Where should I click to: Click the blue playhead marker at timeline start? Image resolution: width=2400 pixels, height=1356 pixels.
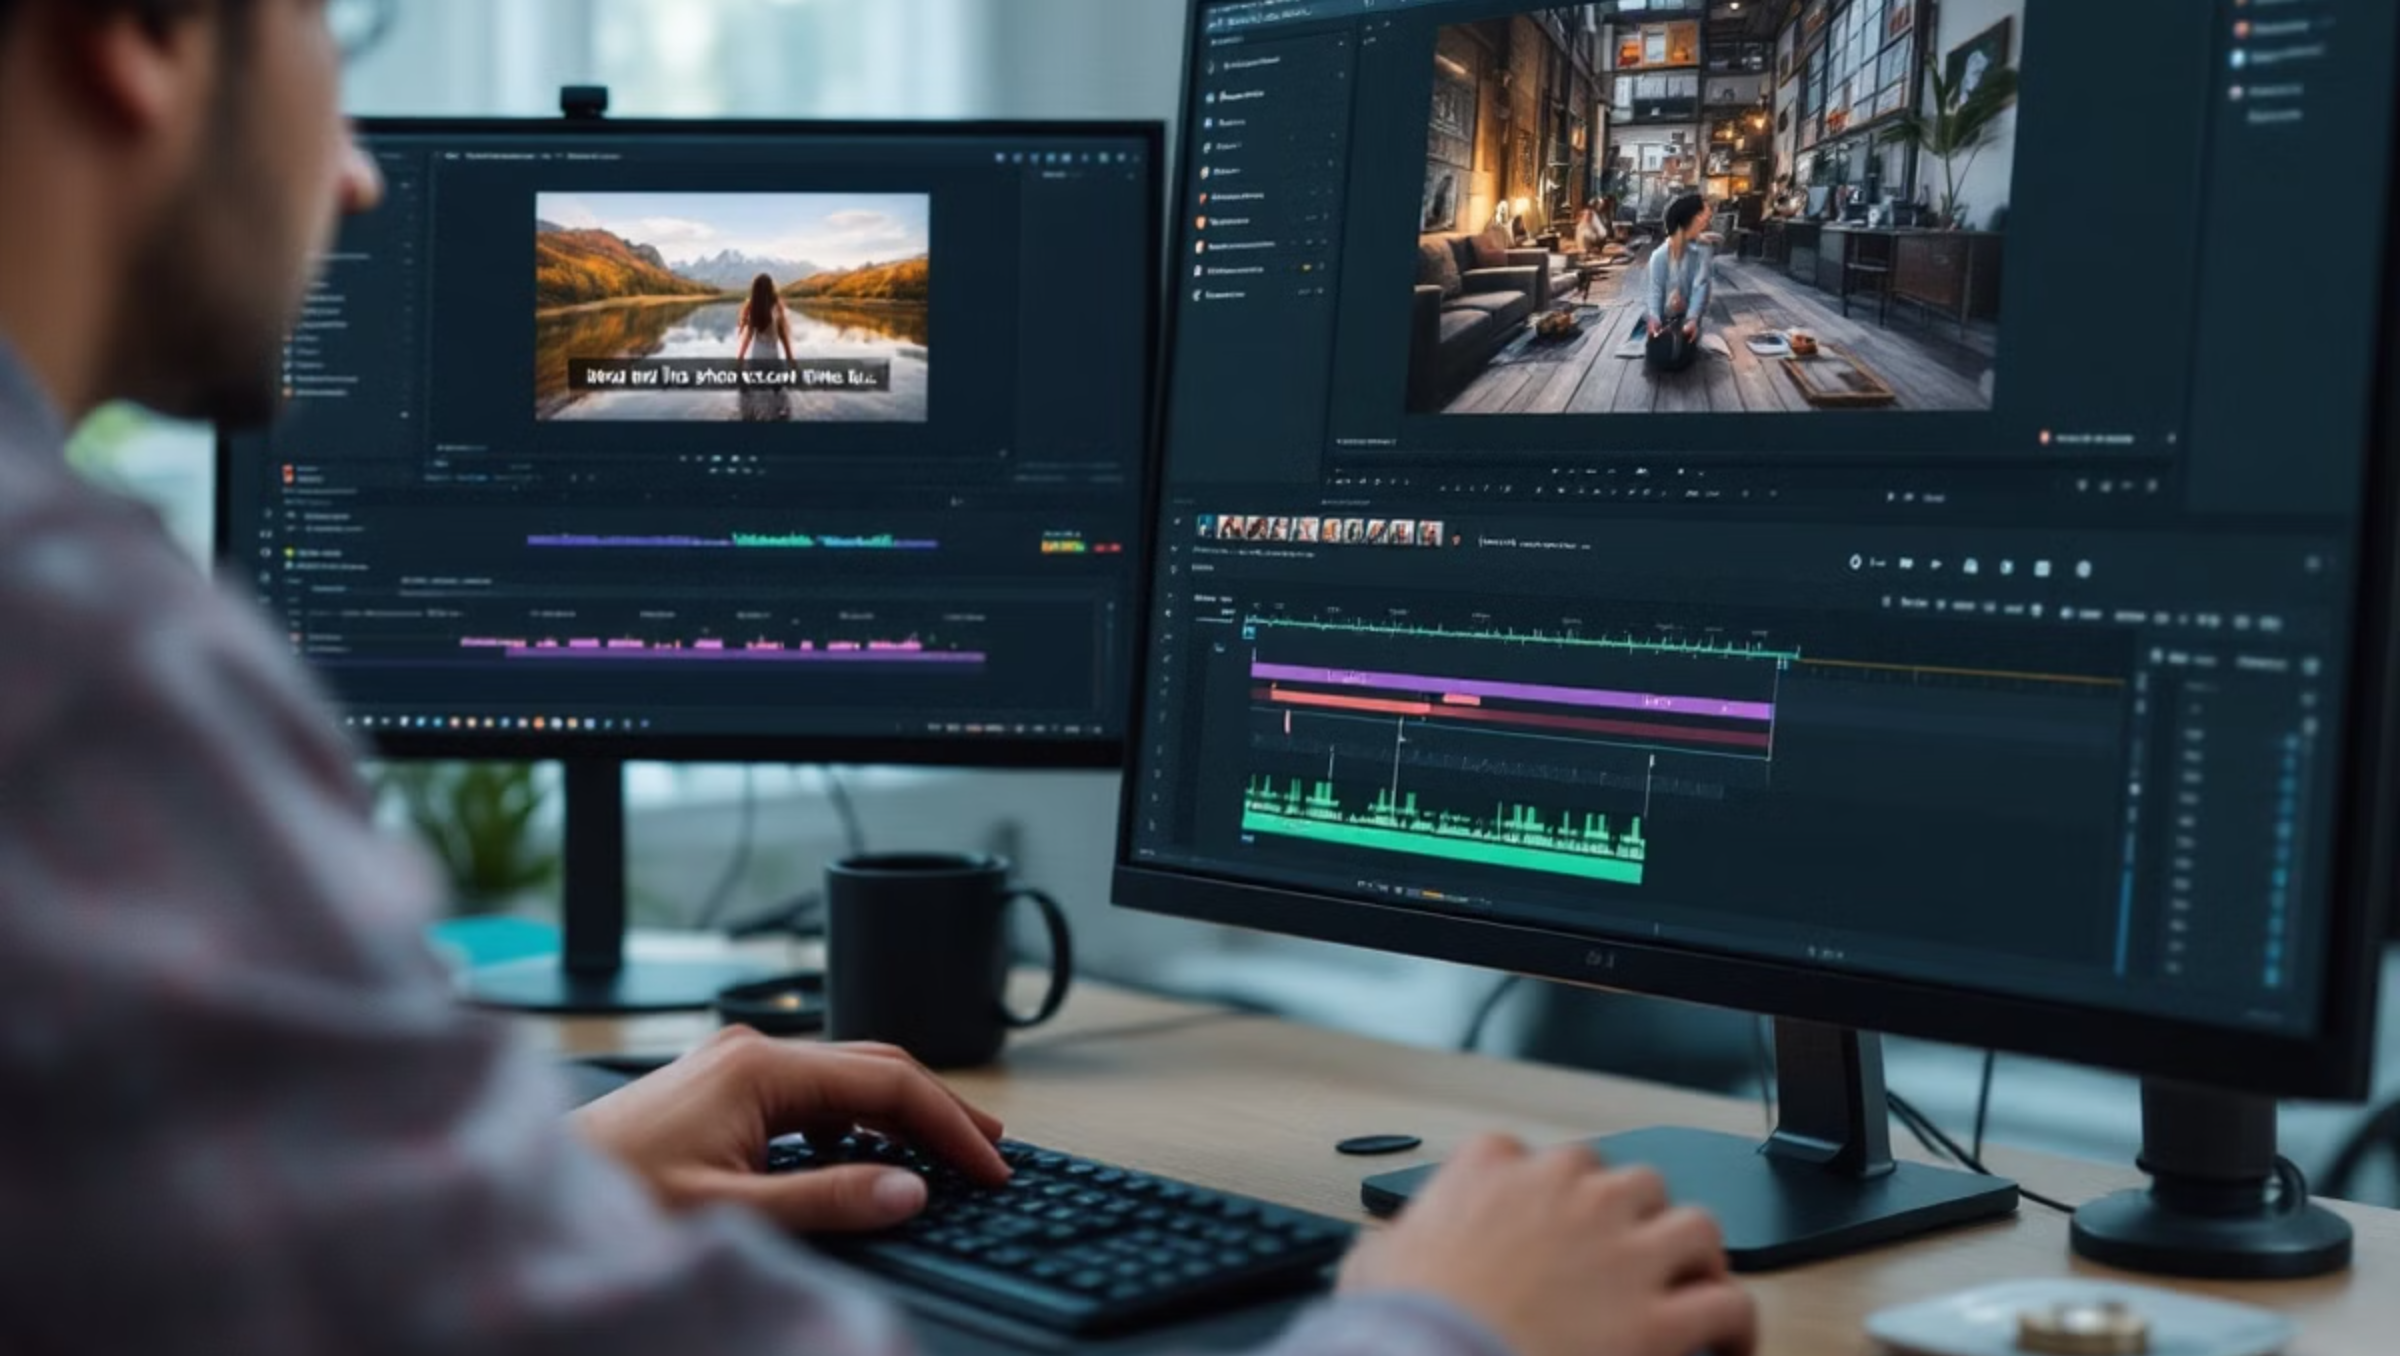[1249, 631]
